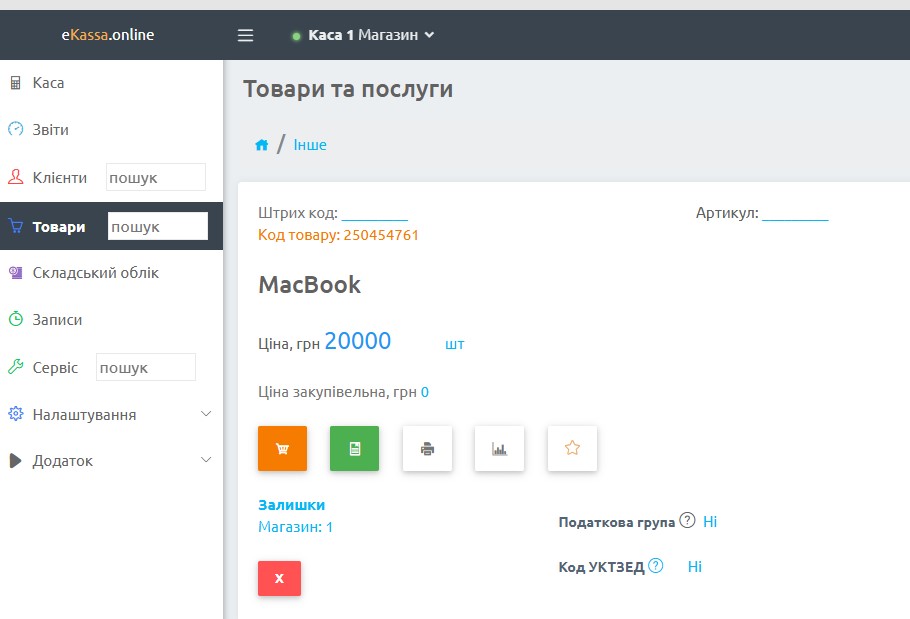Screen dimensions: 910x619
Task: Click the price value 20000
Action: point(358,341)
